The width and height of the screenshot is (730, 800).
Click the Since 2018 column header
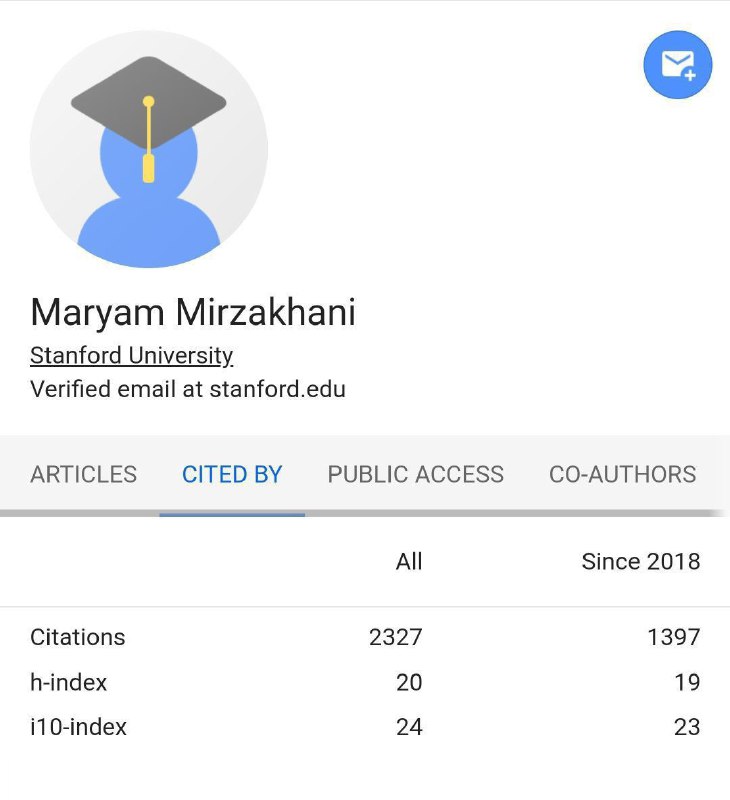point(641,562)
